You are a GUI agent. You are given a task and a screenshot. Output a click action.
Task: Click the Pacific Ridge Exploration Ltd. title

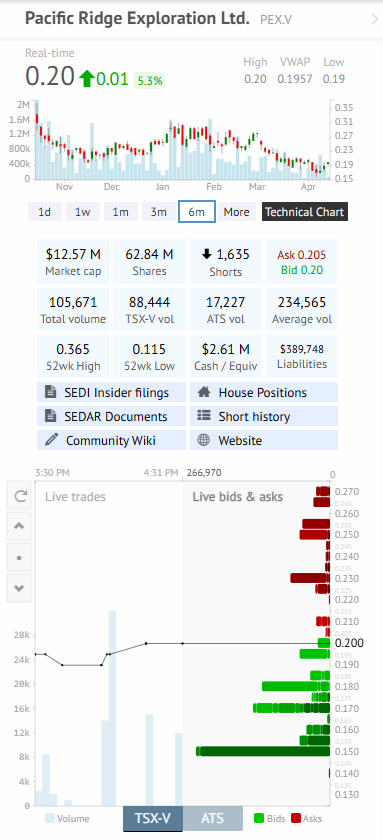click(x=138, y=19)
